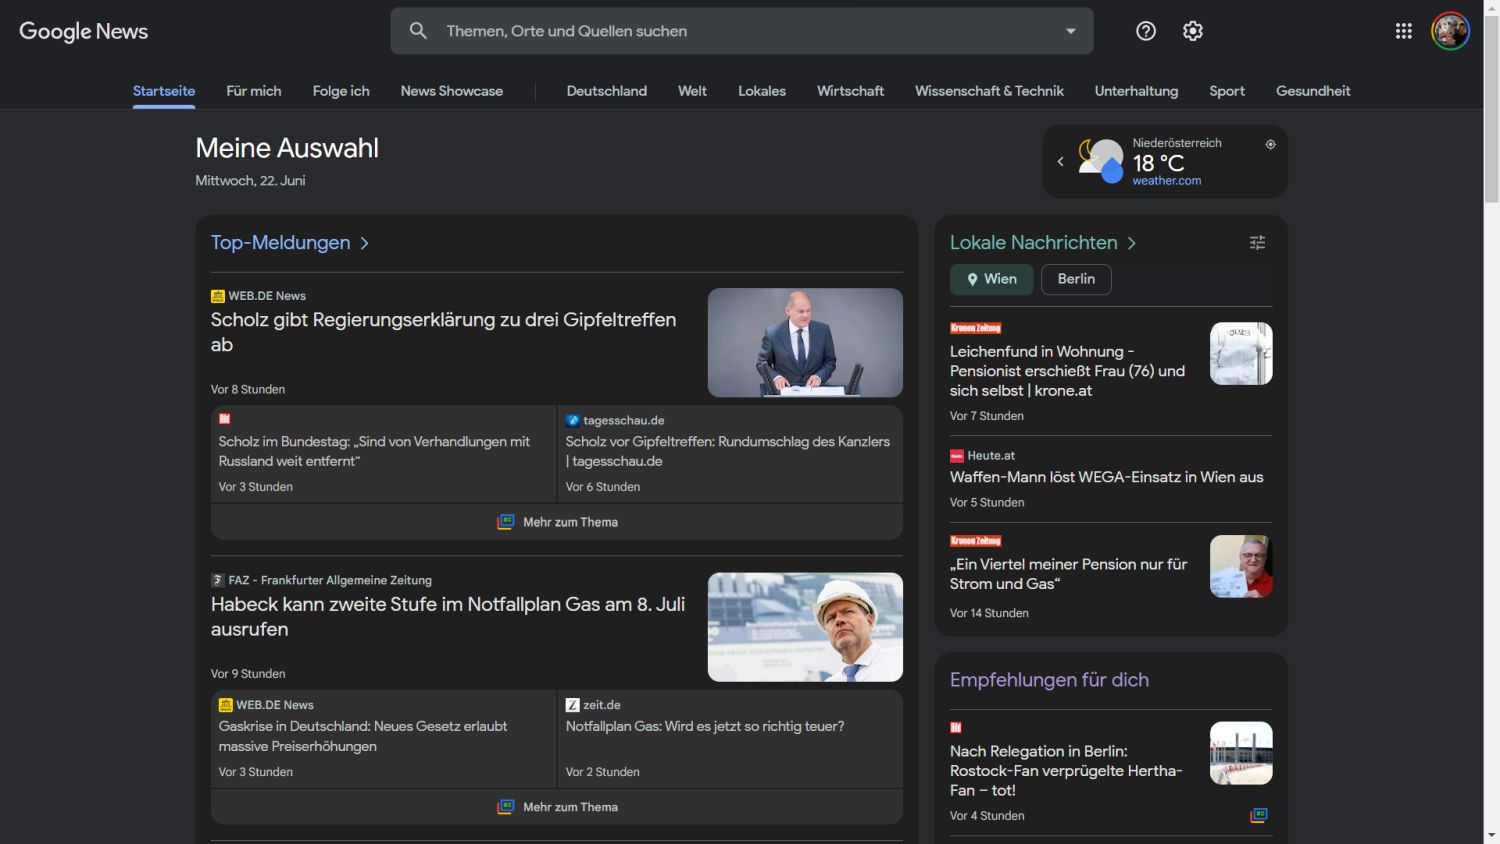Switch to the Für mich tab

click(253, 91)
